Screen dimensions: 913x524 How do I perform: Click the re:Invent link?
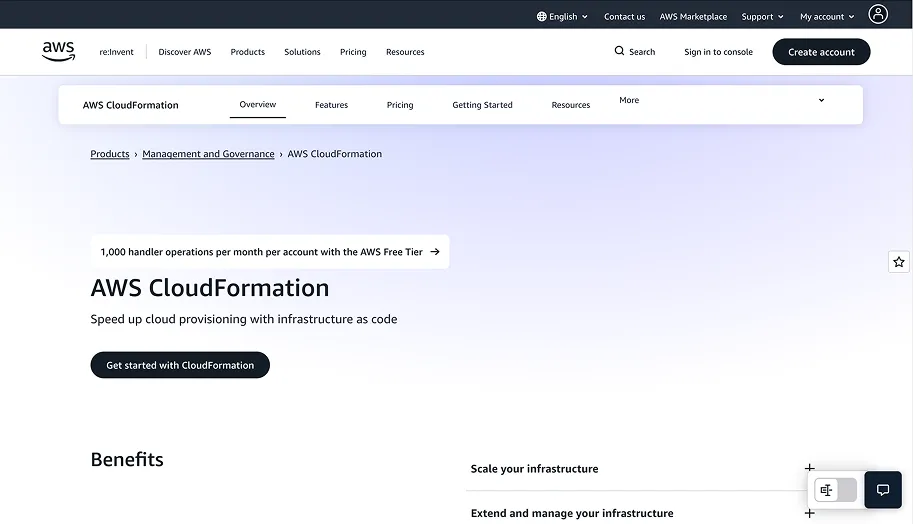pos(116,52)
